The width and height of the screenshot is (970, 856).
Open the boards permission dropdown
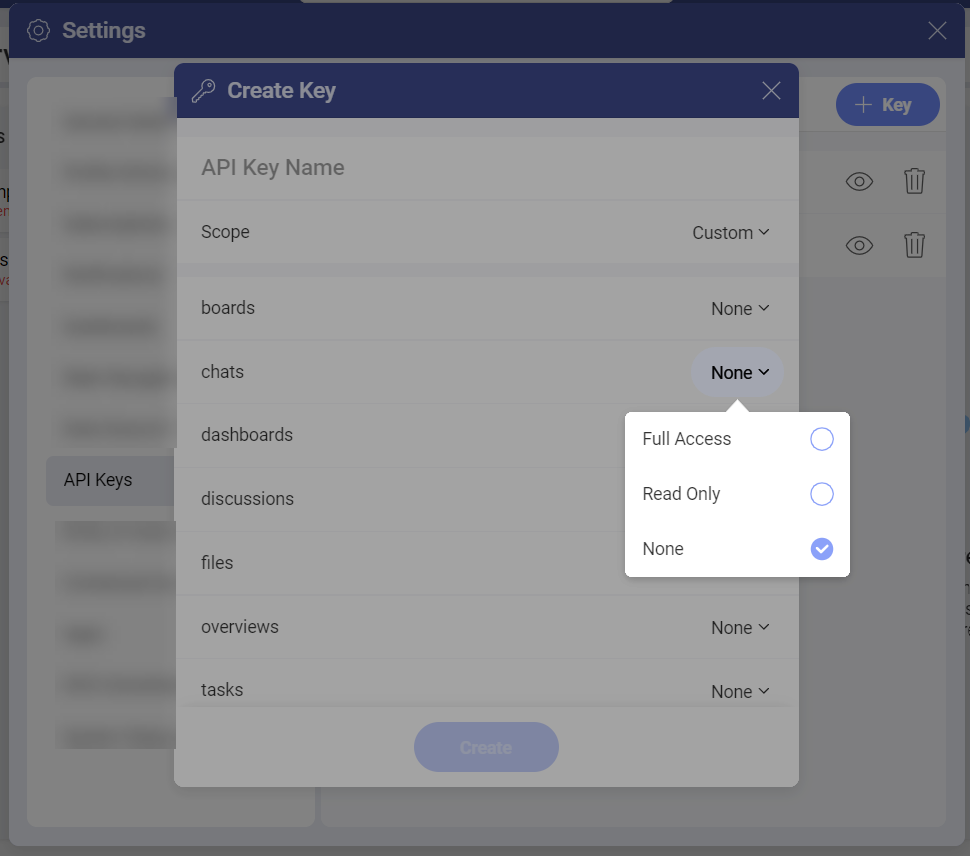click(740, 309)
